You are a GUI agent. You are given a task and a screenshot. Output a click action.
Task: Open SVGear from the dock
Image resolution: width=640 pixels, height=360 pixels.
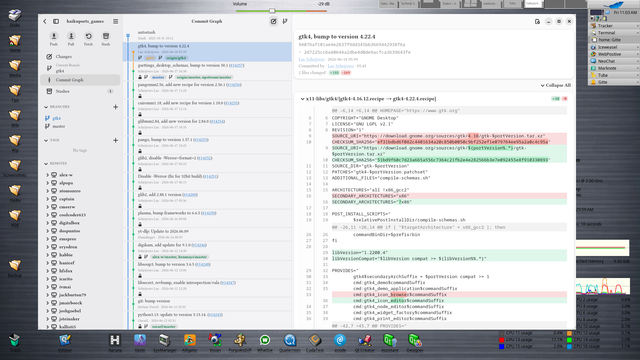(64, 342)
